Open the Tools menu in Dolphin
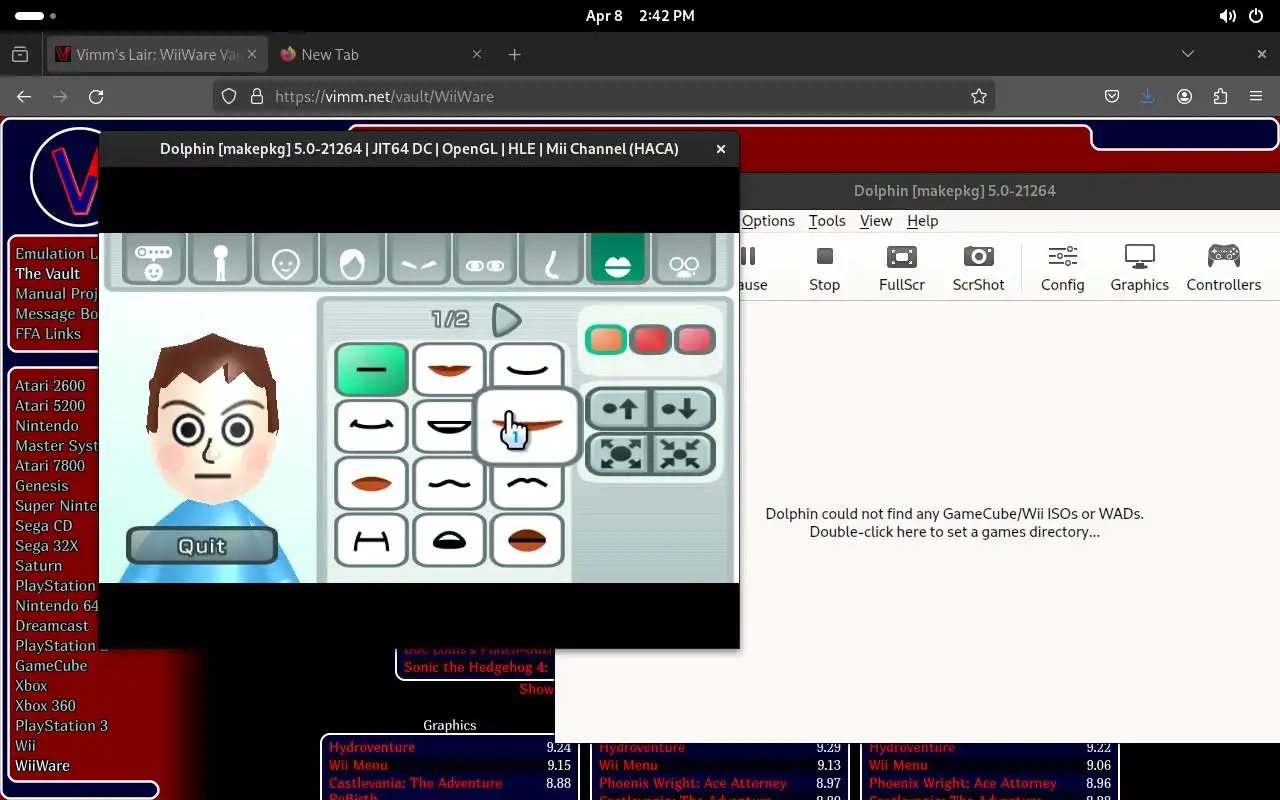This screenshot has height=800, width=1280. coord(827,221)
